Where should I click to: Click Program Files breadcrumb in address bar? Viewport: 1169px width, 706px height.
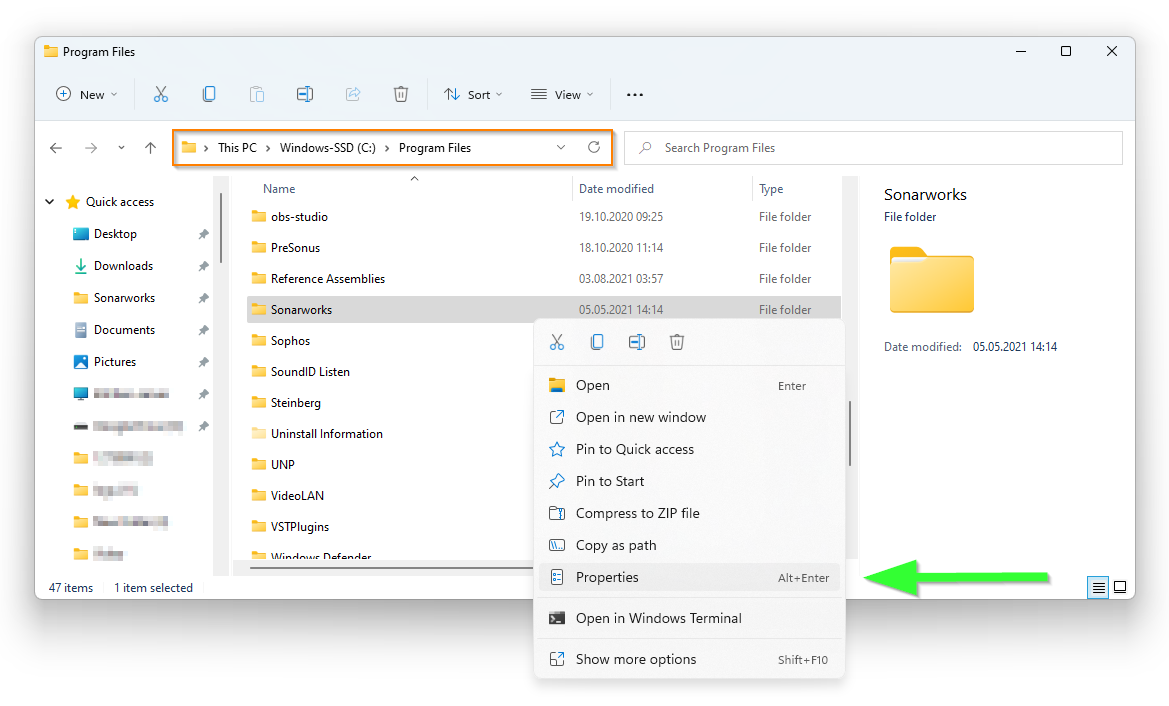pos(435,148)
